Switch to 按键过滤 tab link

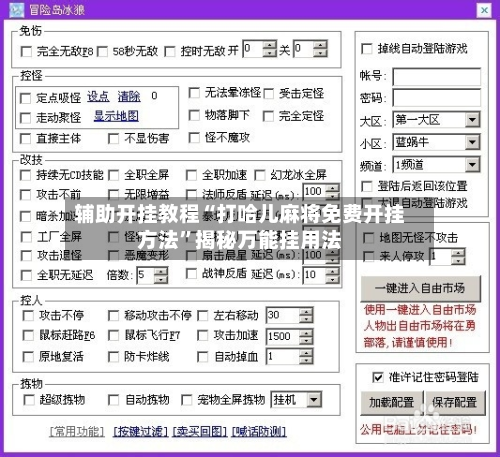tap(140, 432)
